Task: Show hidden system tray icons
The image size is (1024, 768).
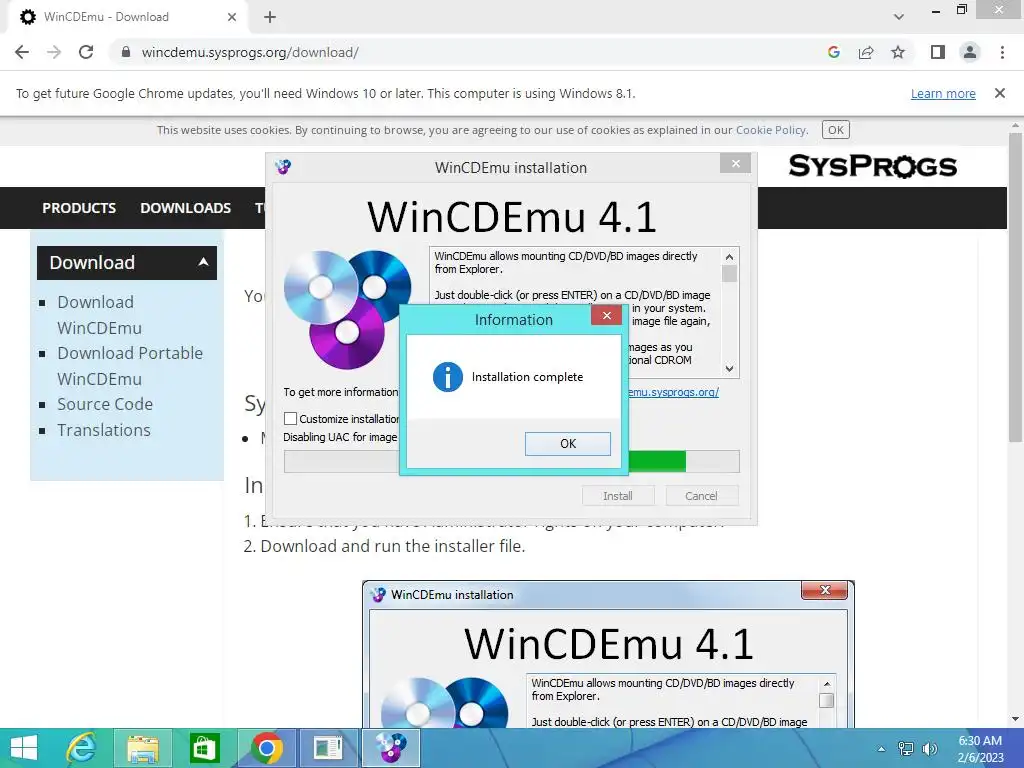Action: [881, 748]
